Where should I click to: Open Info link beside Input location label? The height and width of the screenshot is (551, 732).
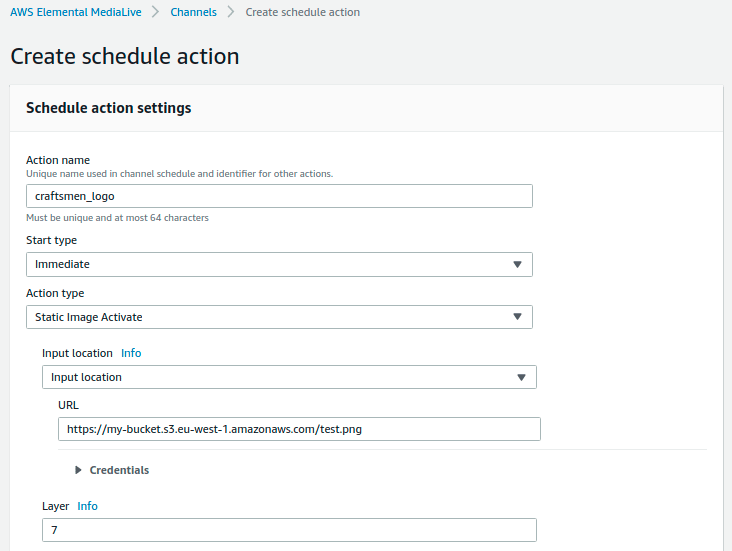click(x=131, y=353)
